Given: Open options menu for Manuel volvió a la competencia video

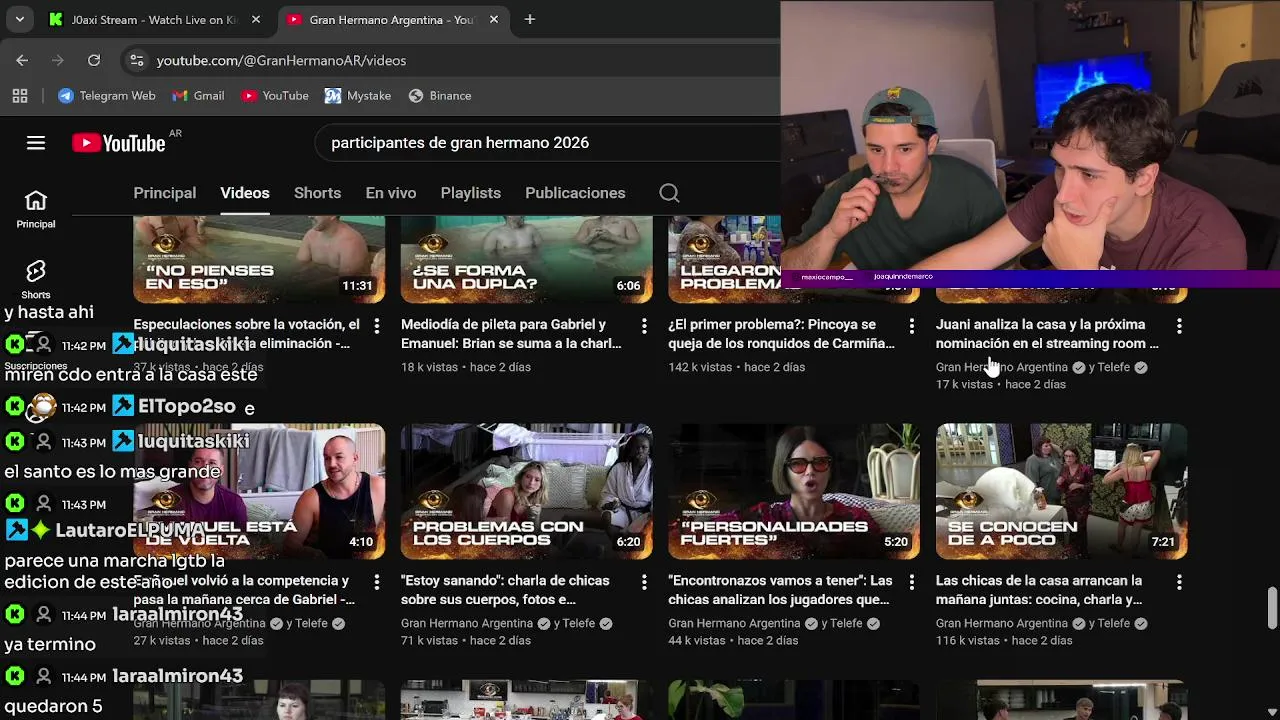Looking at the screenshot, I should click(x=376, y=582).
